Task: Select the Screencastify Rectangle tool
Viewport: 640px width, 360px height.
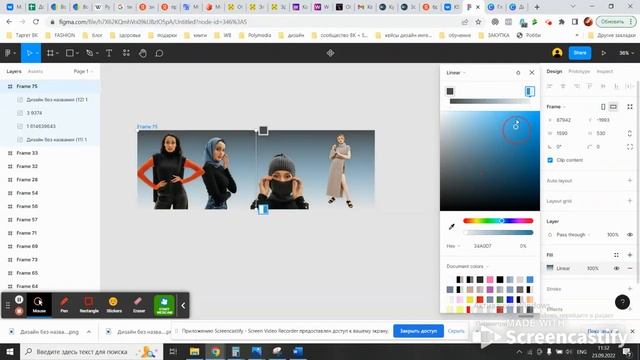Action: pos(89,305)
